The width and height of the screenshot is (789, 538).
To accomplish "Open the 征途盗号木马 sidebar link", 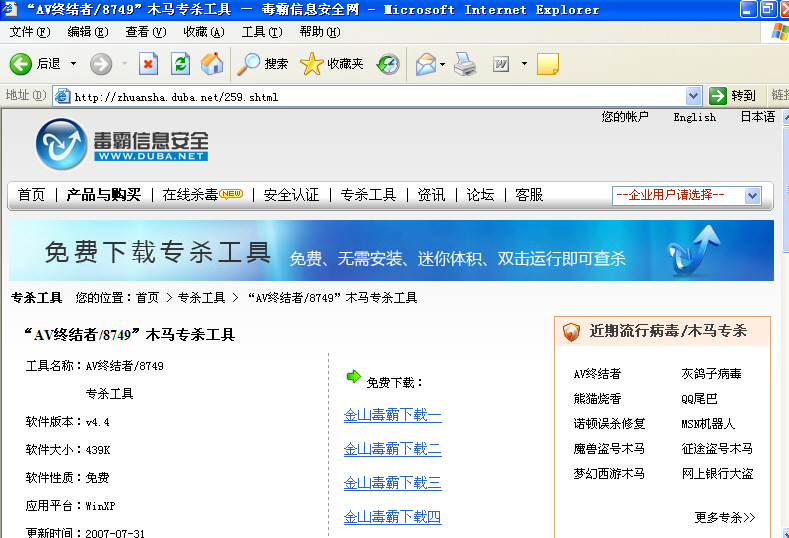I will 717,448.
